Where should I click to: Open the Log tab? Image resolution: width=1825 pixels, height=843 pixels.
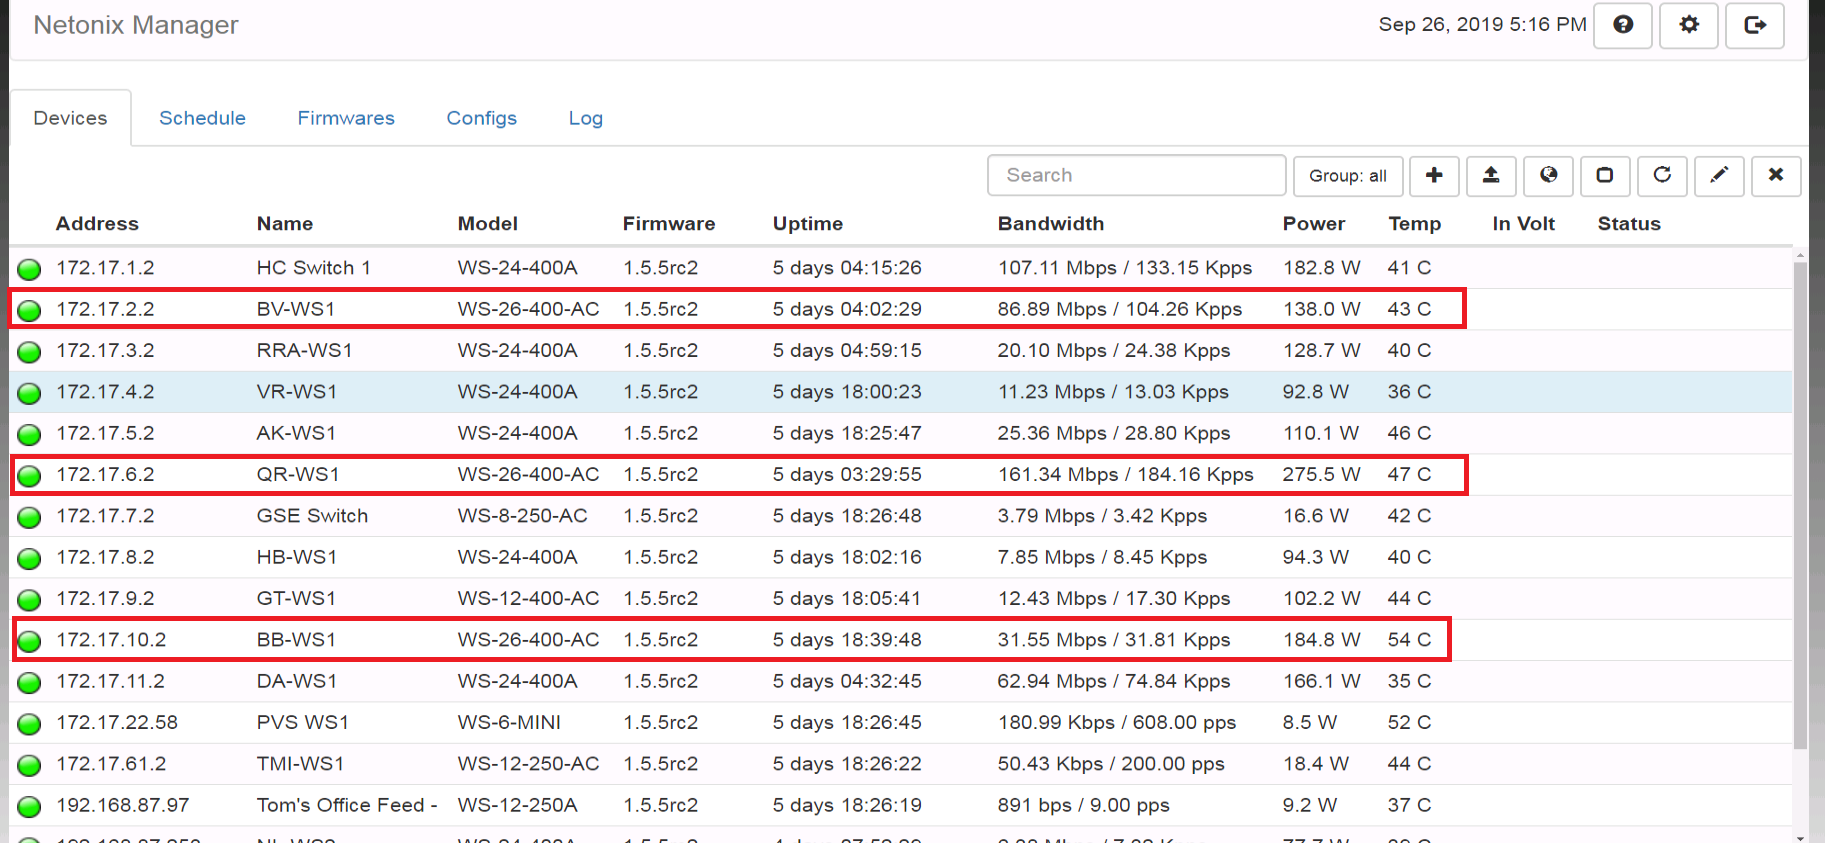coord(585,118)
